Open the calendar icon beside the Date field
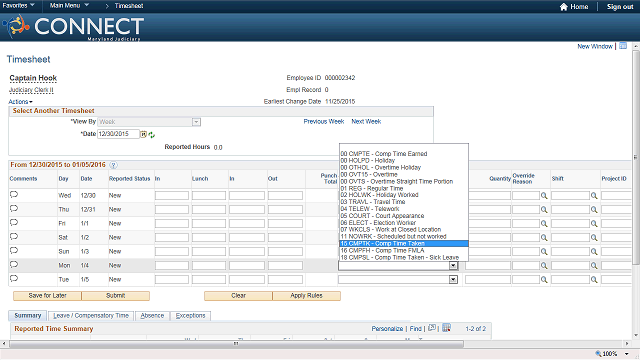 tap(144, 134)
